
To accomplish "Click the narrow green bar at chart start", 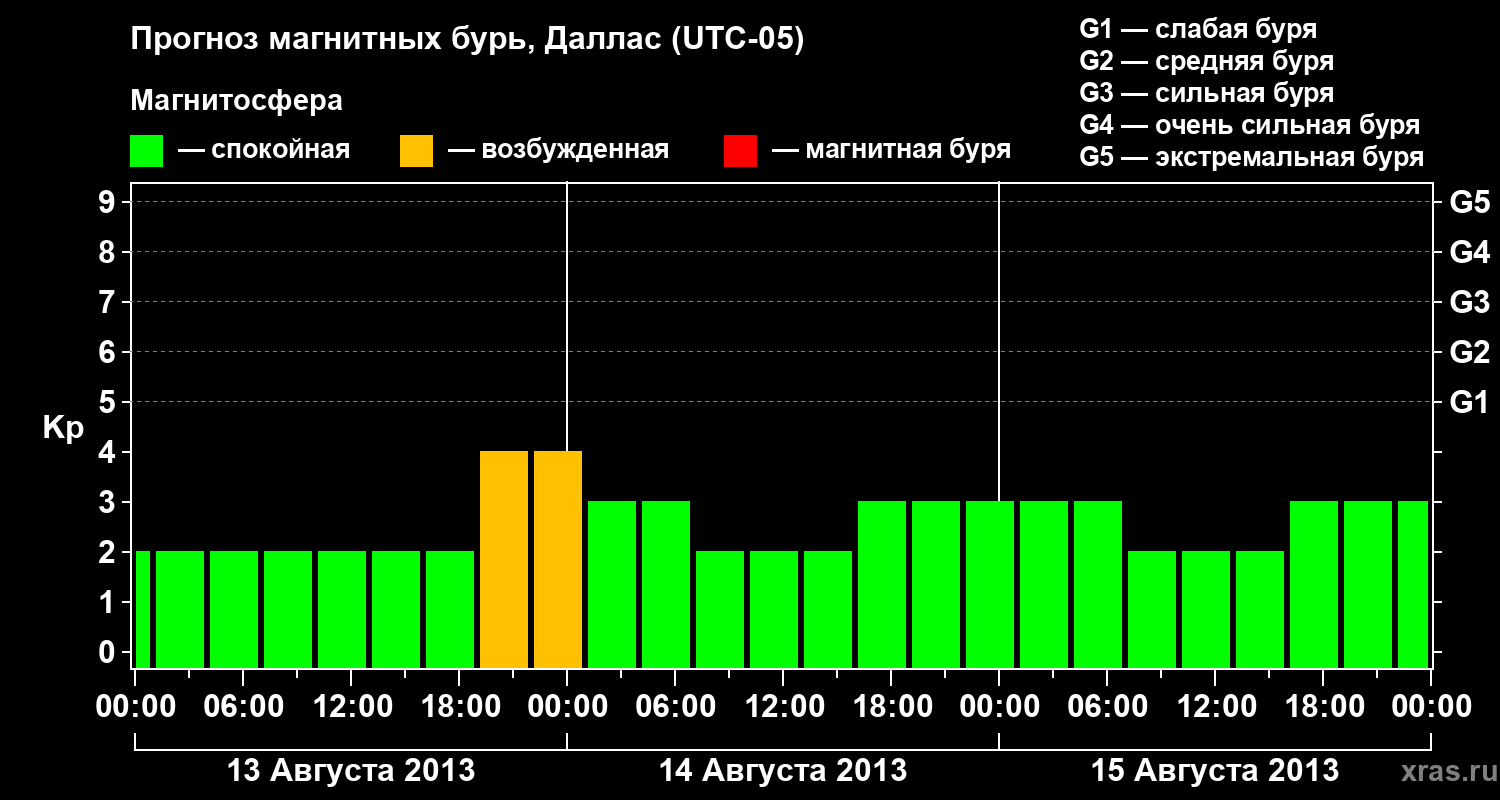I will (x=142, y=609).
